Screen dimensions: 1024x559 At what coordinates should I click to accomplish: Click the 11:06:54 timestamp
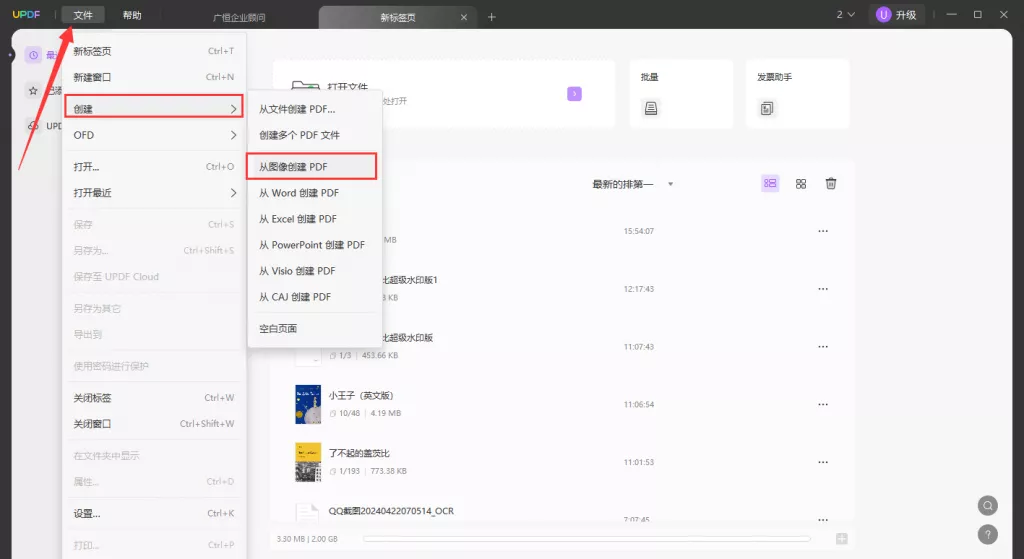(x=639, y=404)
